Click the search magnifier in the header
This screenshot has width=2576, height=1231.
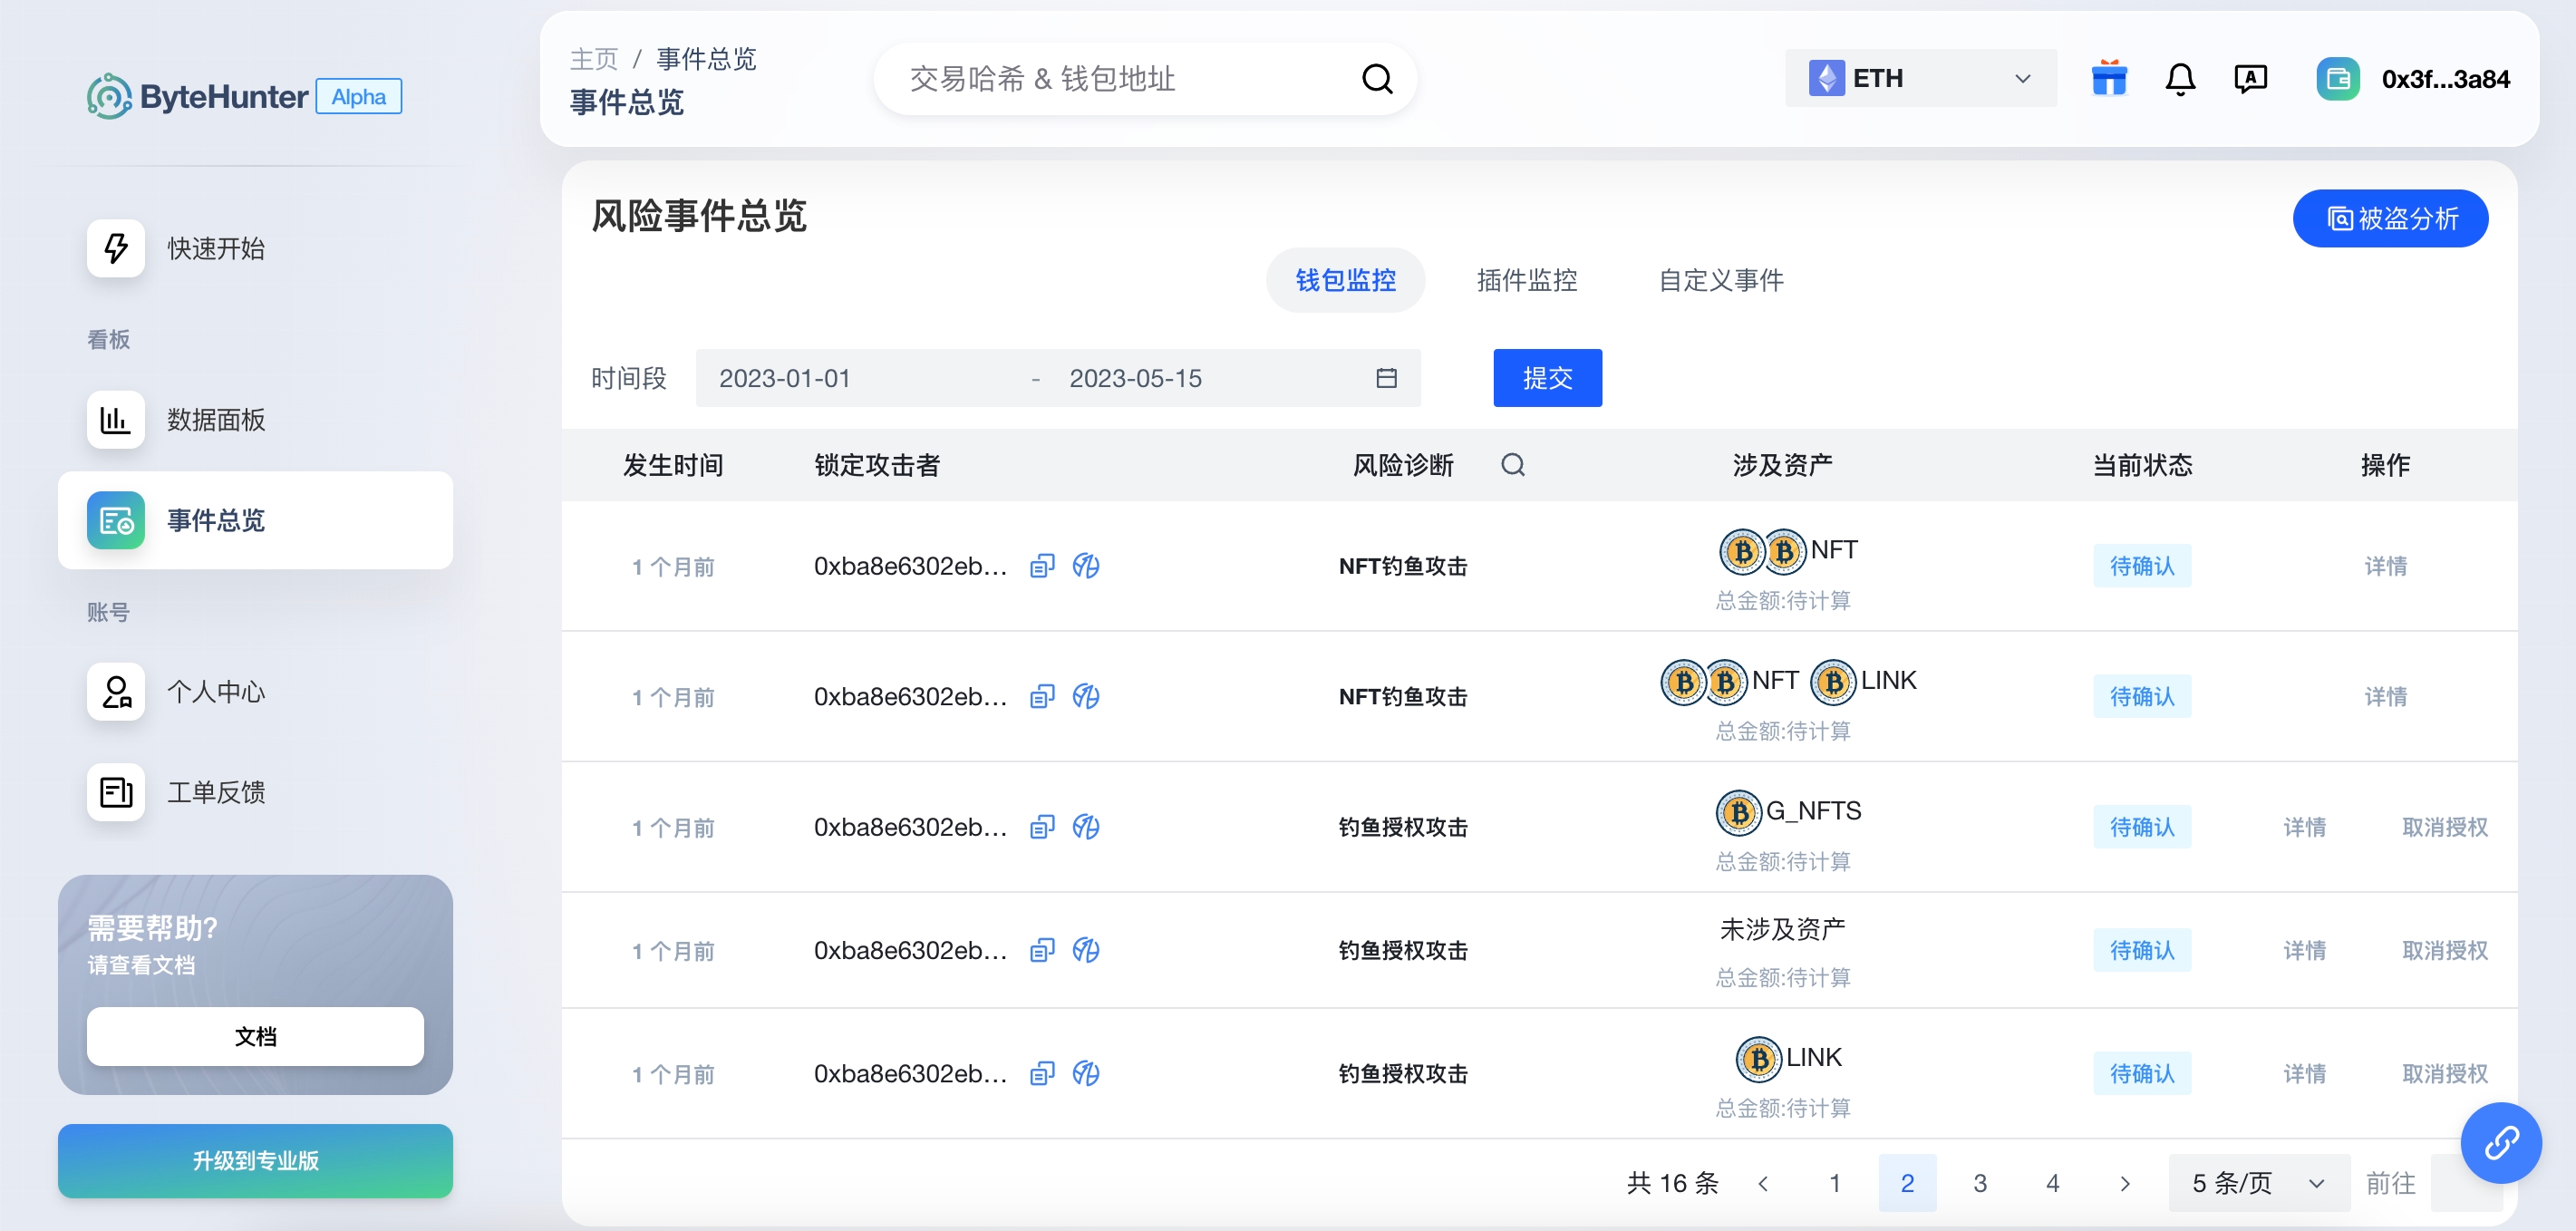pyautogui.click(x=1377, y=79)
